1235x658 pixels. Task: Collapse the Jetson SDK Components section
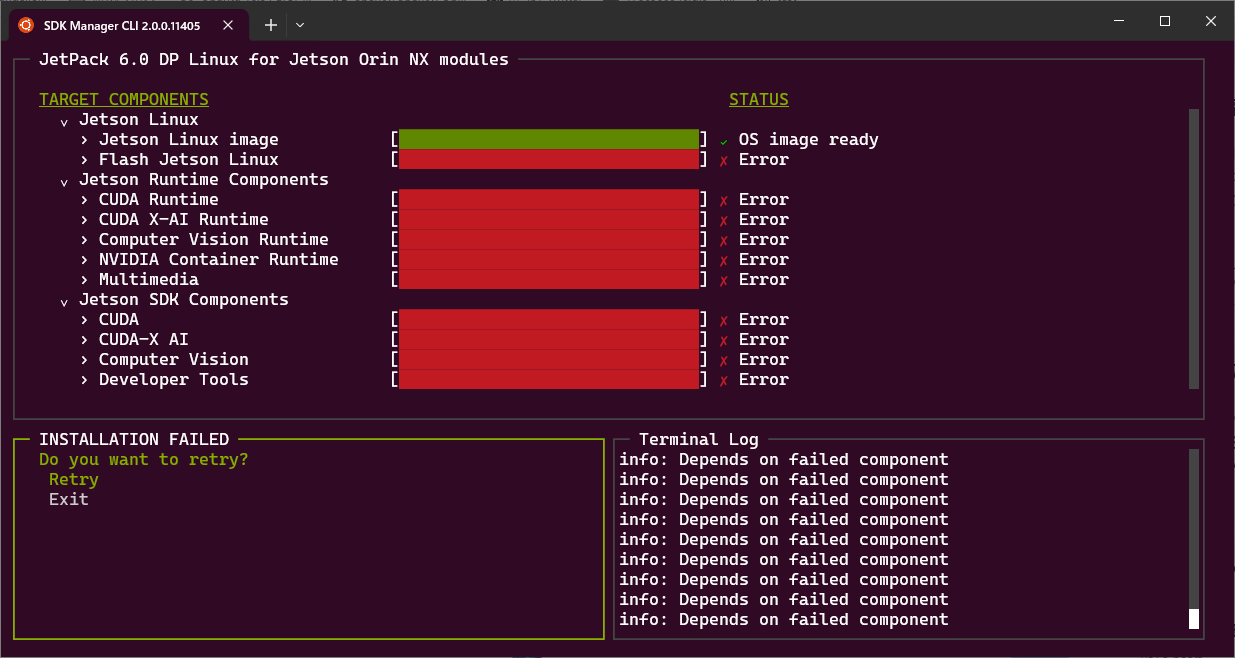(64, 299)
